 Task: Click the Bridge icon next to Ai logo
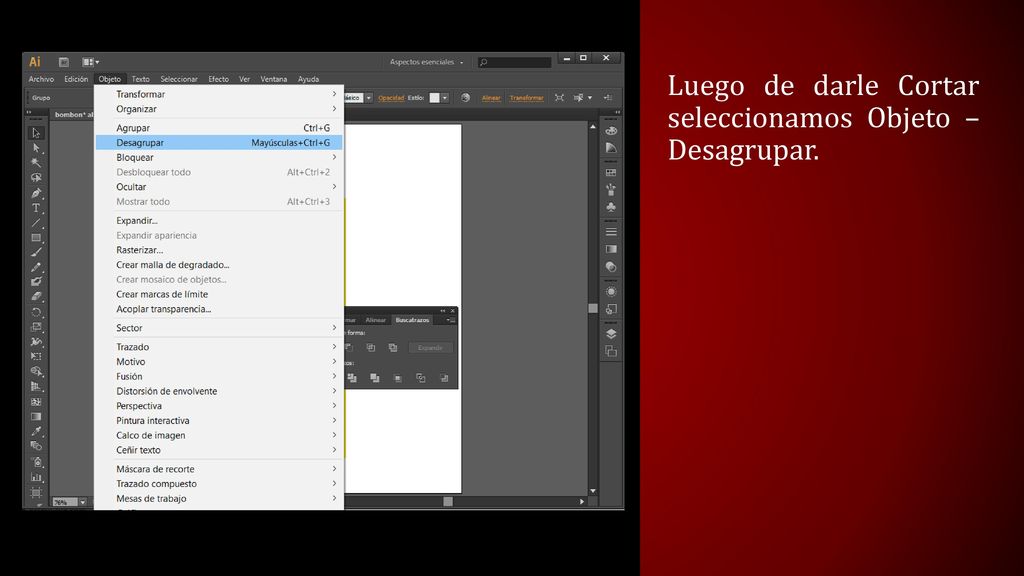coord(63,62)
